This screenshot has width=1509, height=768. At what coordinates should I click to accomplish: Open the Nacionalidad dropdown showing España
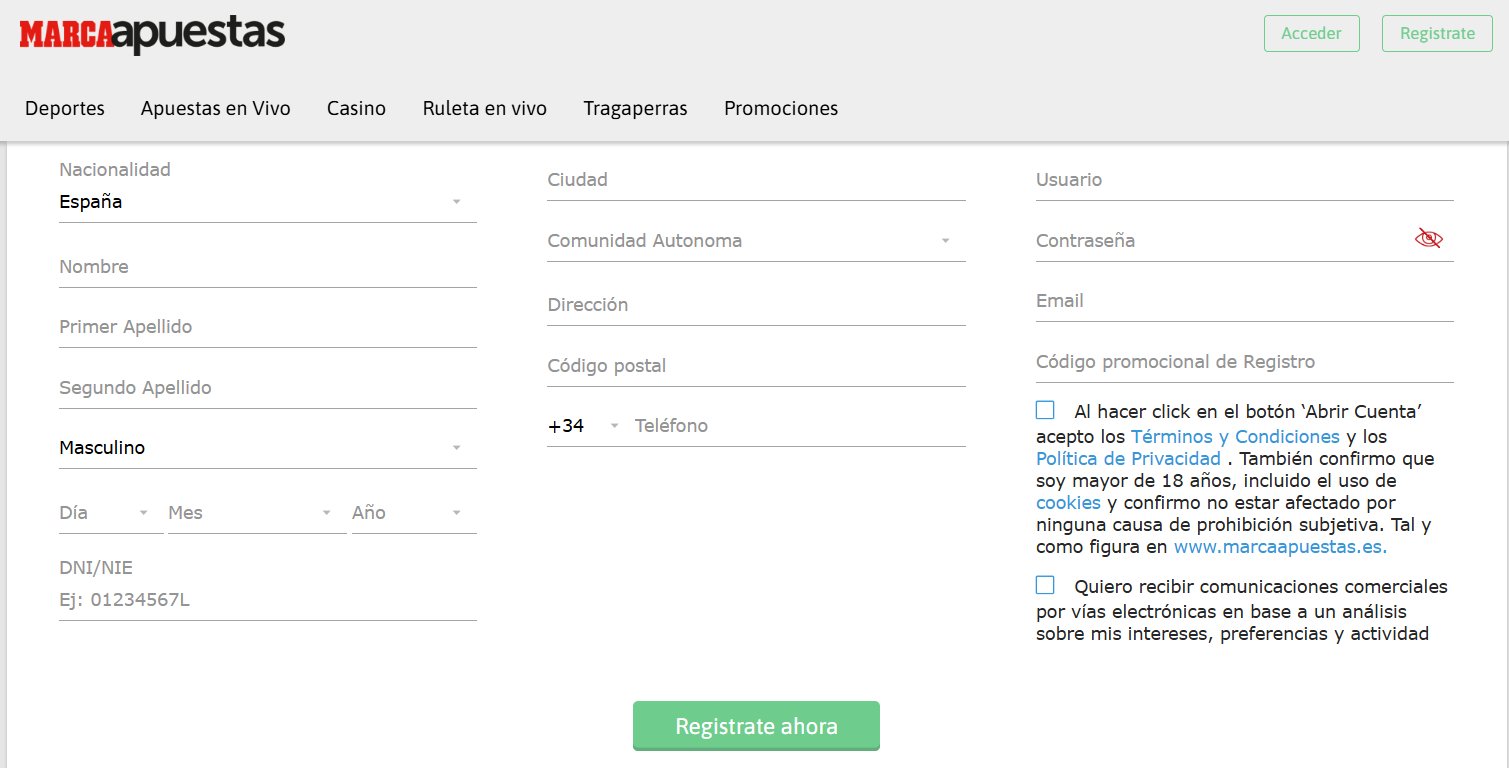click(268, 202)
